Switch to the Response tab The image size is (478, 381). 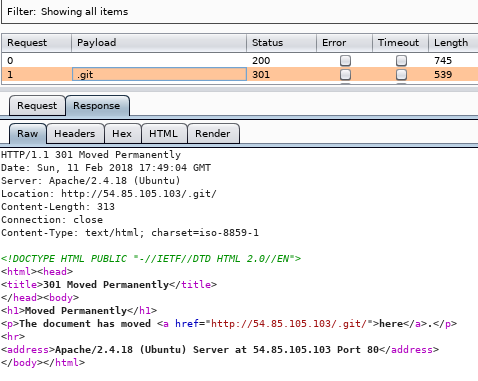[x=97, y=106]
